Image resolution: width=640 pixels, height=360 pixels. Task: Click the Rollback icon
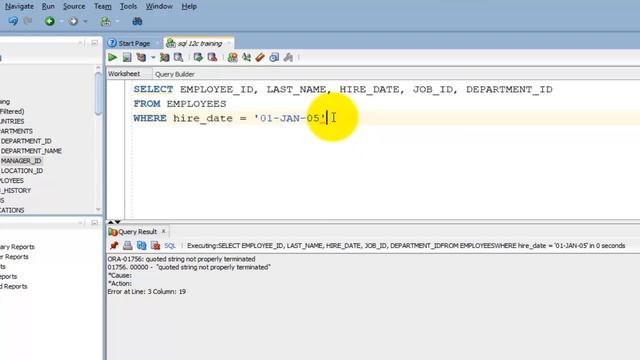(x=212, y=58)
